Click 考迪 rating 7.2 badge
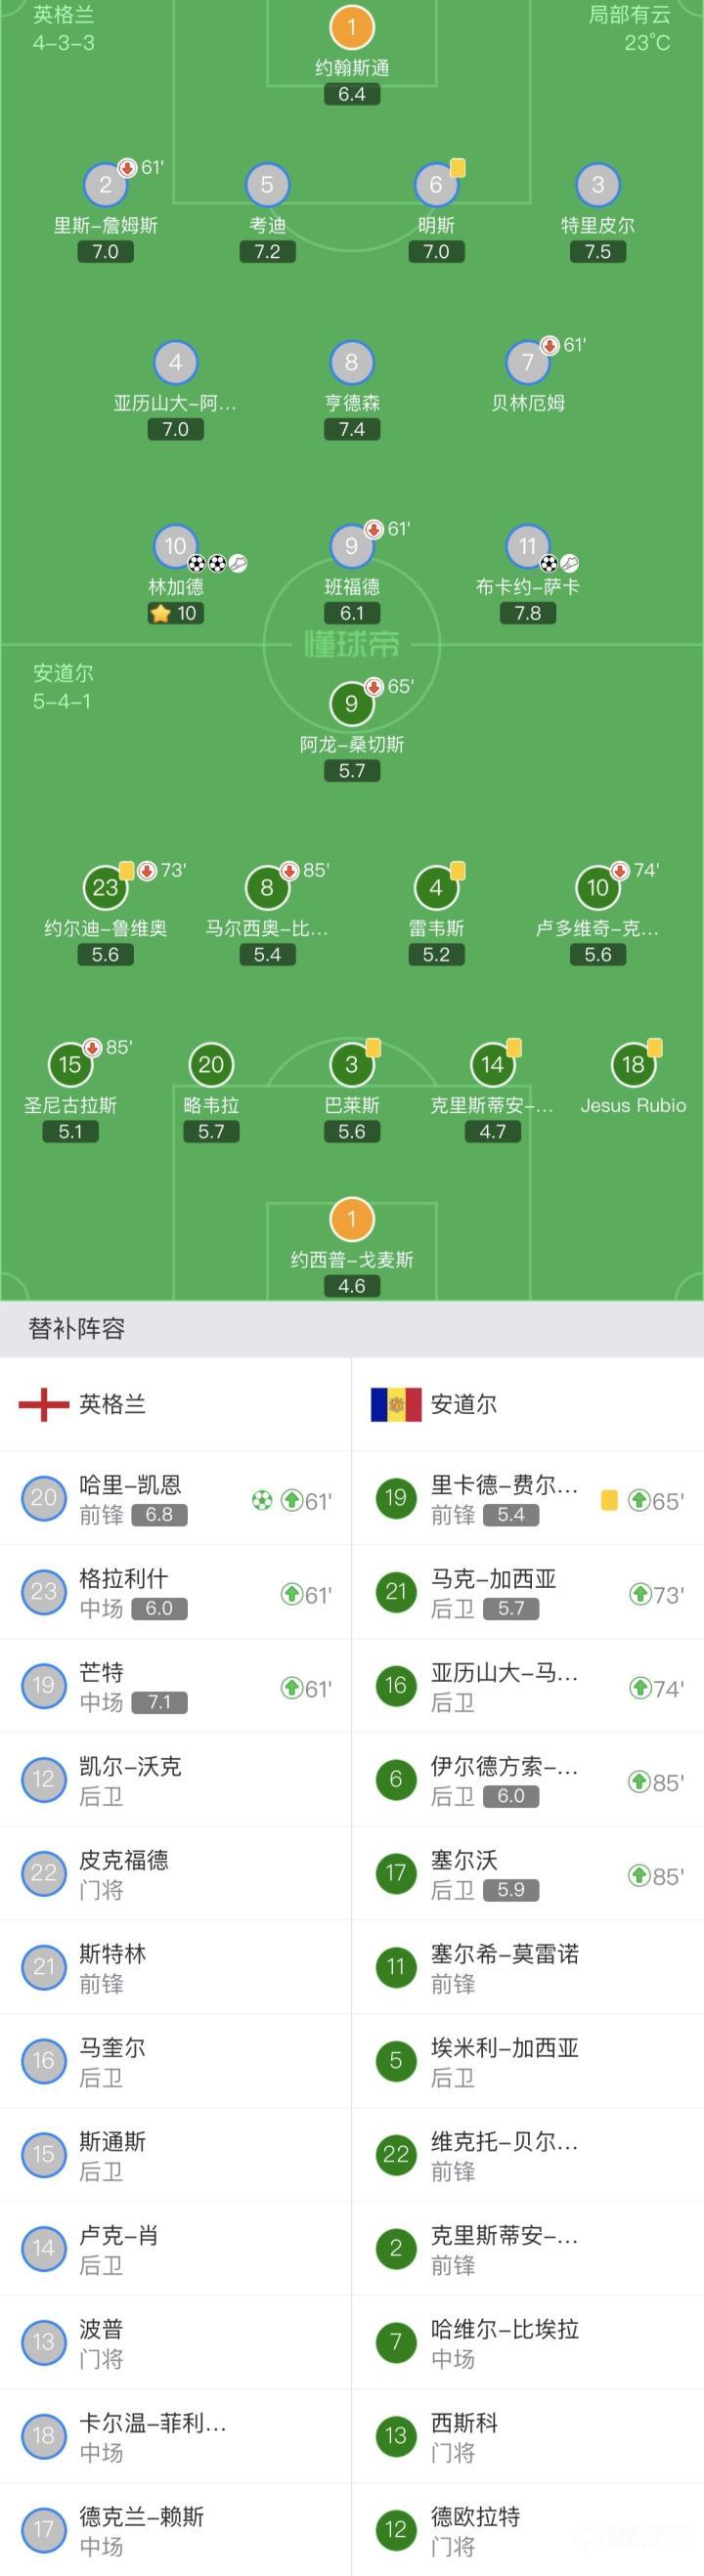 [267, 252]
